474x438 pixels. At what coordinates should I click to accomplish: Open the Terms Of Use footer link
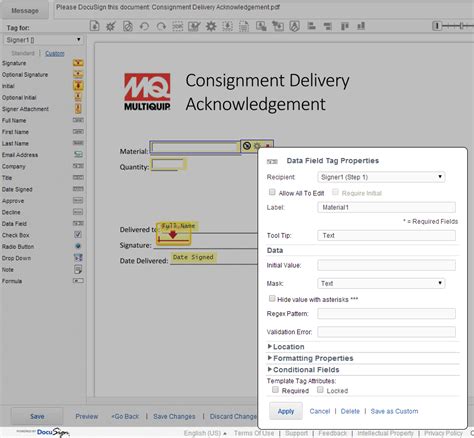[254, 433]
